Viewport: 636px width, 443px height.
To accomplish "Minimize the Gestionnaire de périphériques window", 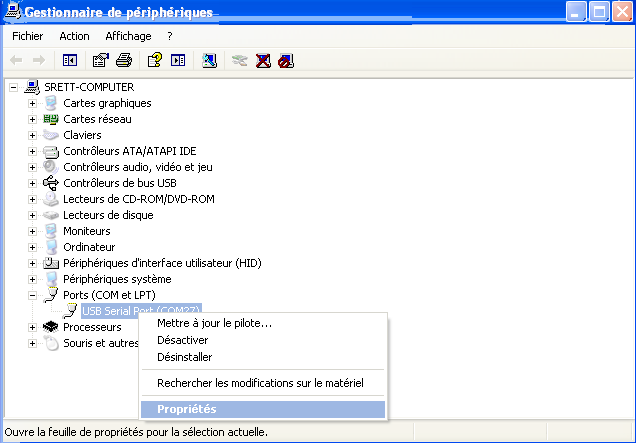I will point(576,11).
